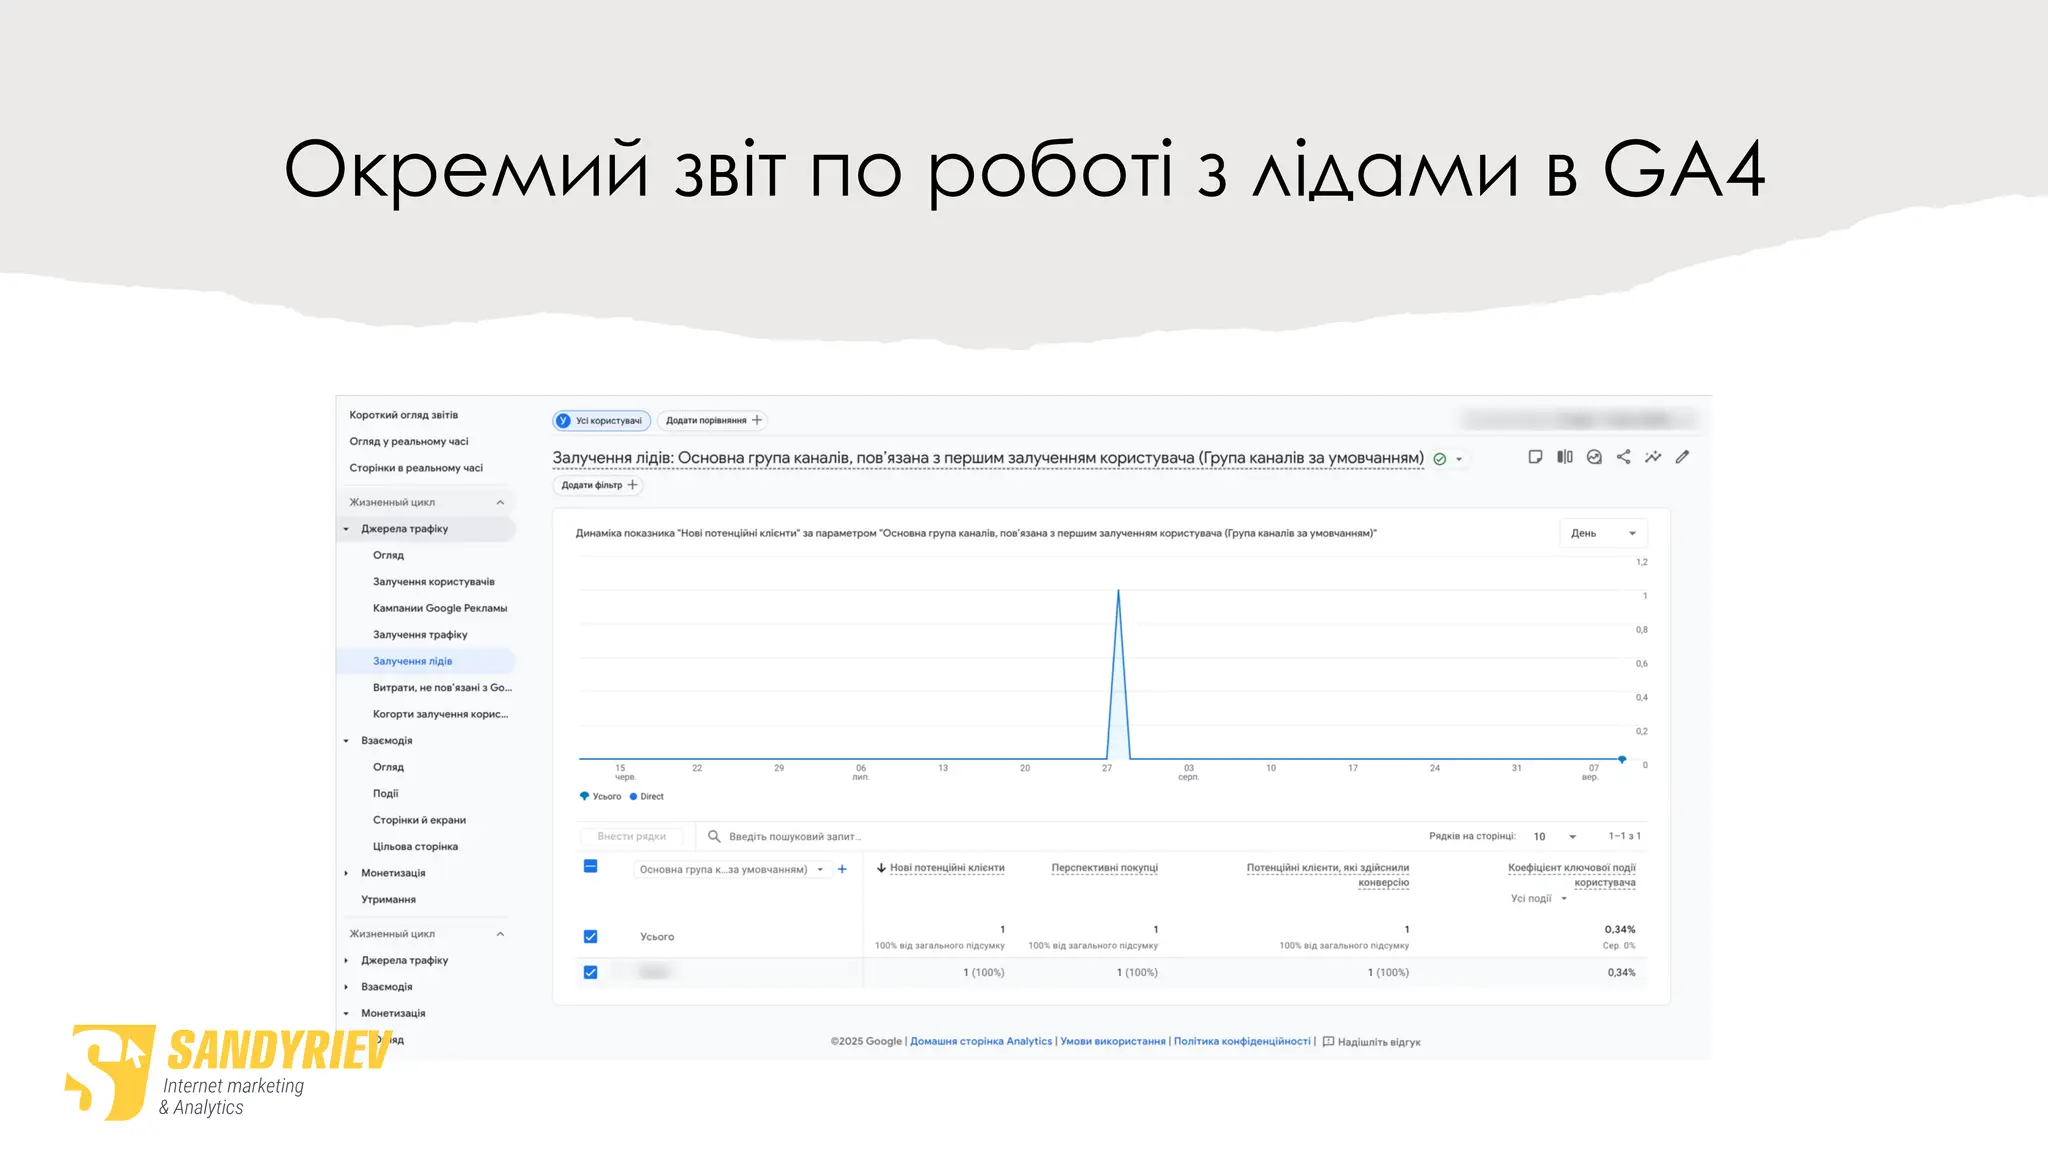This screenshot has height=1152, width=2048.
Task: Click the 'Додати фільтр' button
Action: point(598,485)
